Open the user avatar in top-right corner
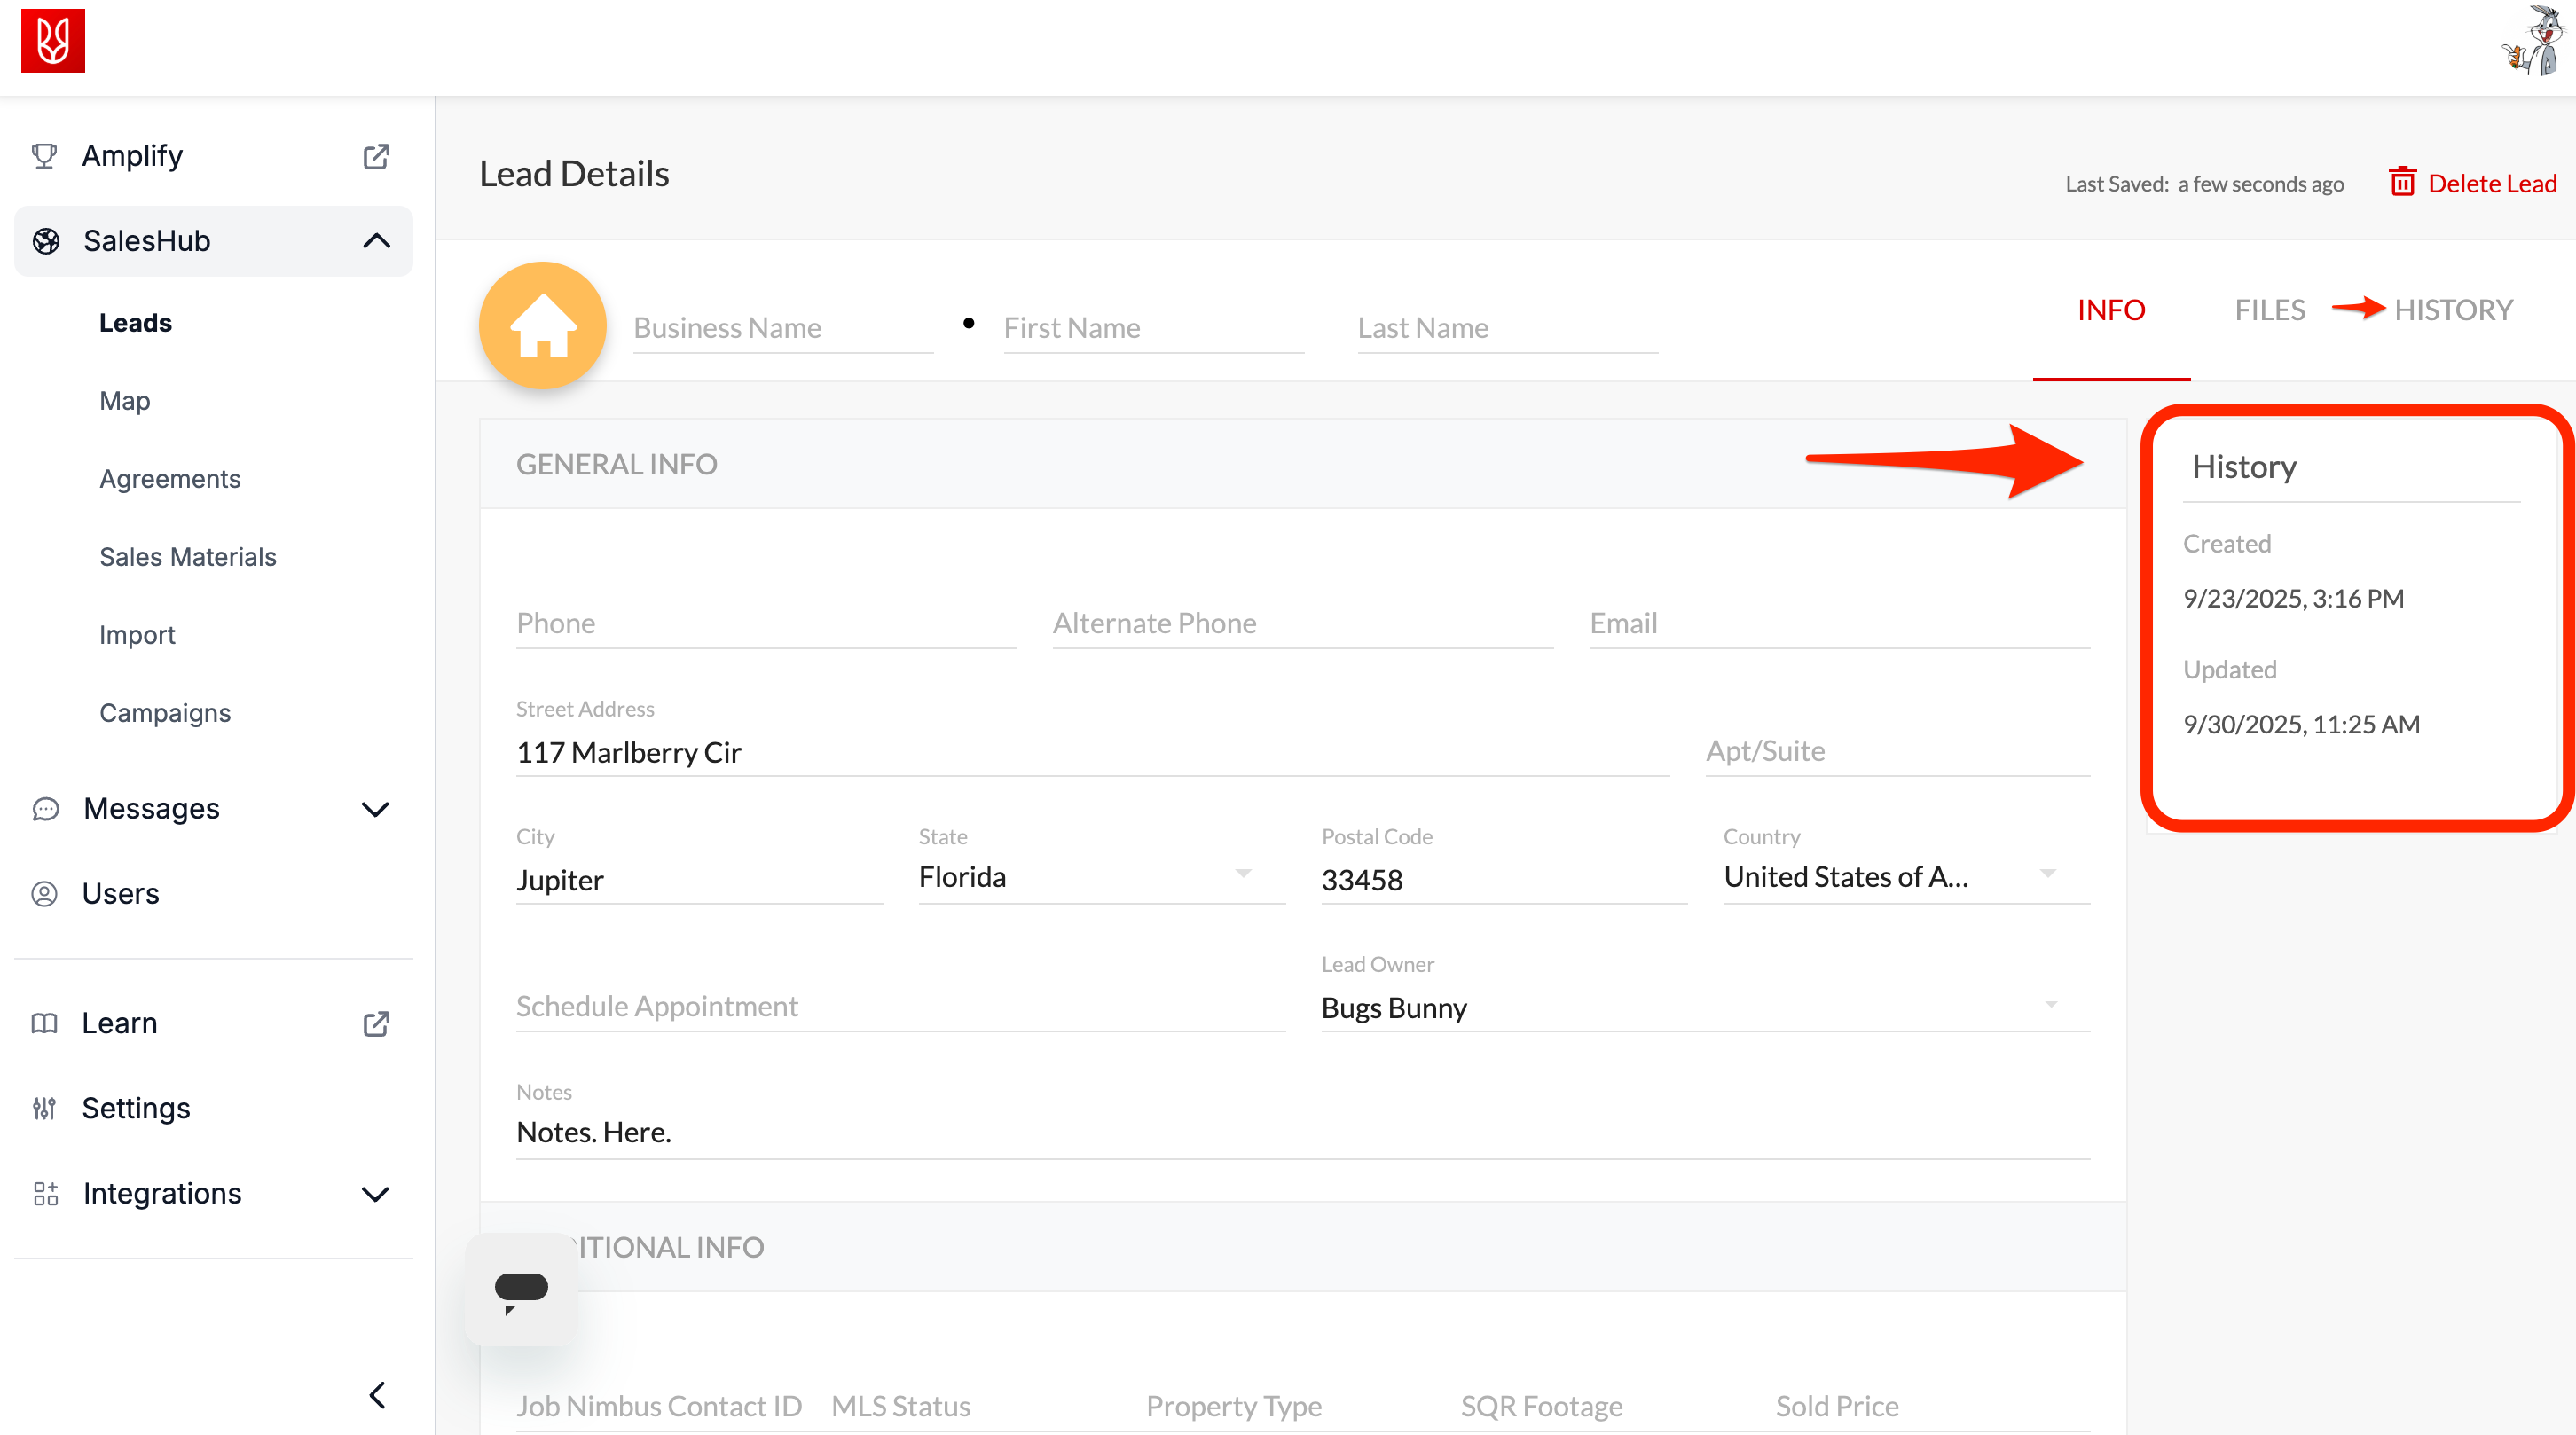Image resolution: width=2576 pixels, height=1435 pixels. point(2534,42)
